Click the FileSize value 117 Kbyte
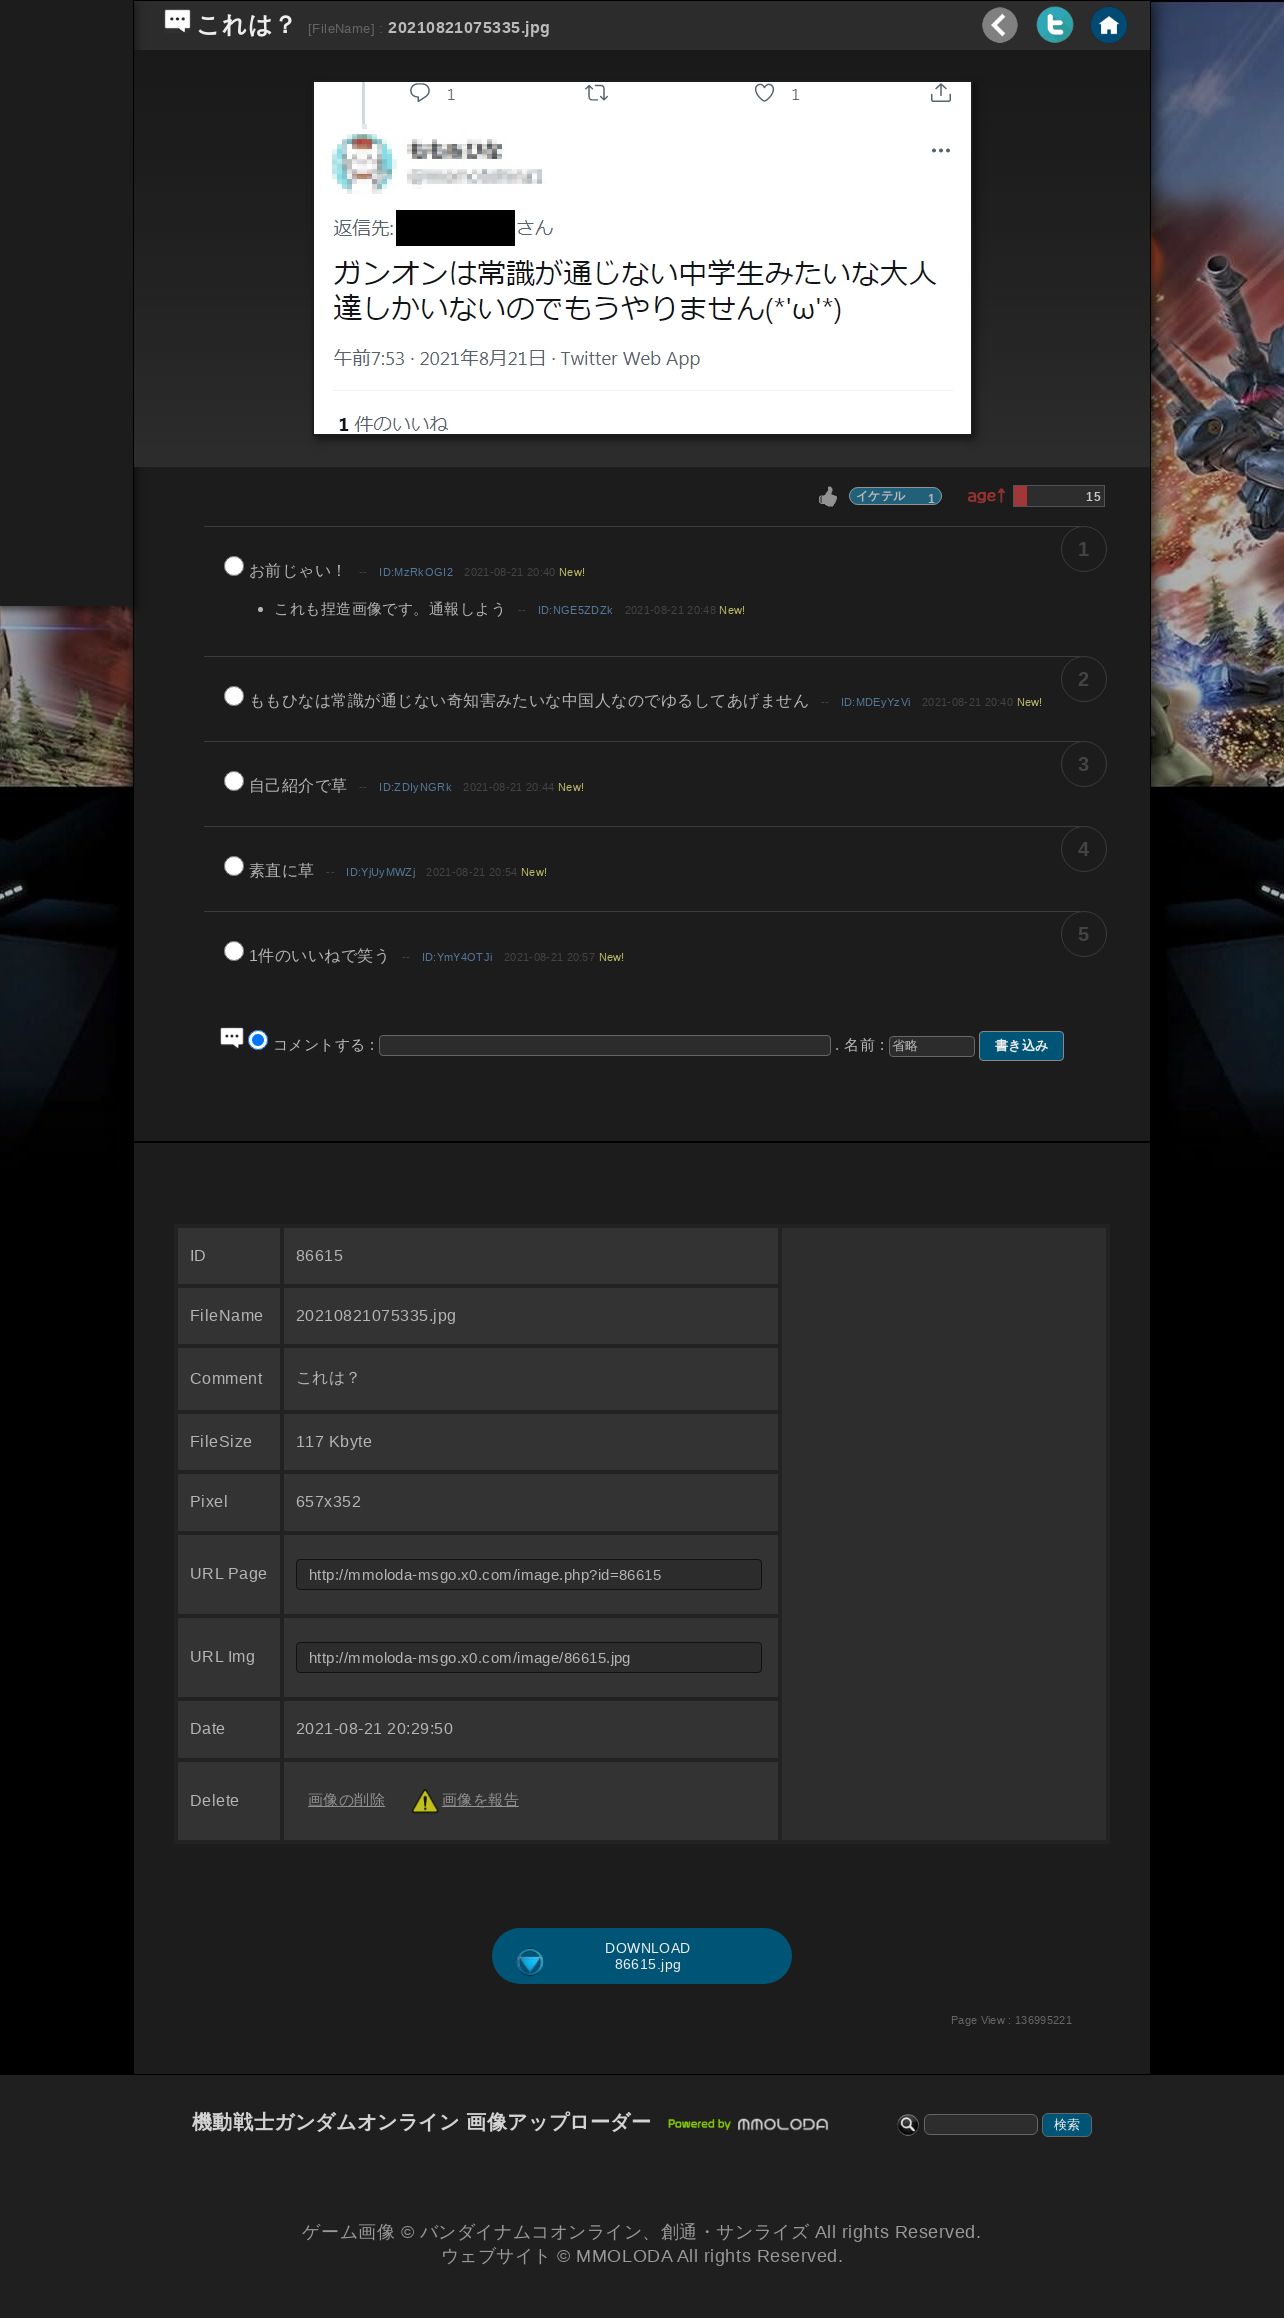The width and height of the screenshot is (1284, 2318). (334, 1442)
